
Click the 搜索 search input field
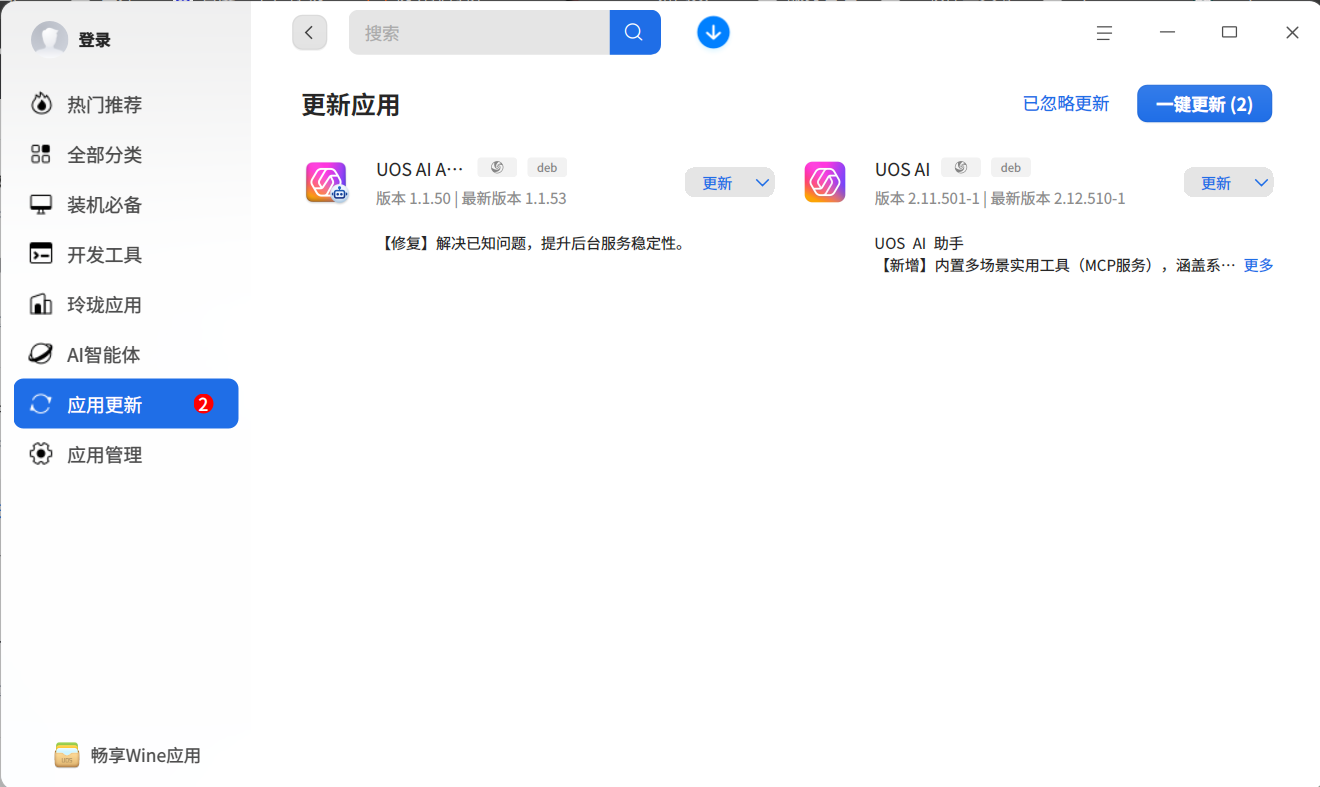tap(479, 32)
